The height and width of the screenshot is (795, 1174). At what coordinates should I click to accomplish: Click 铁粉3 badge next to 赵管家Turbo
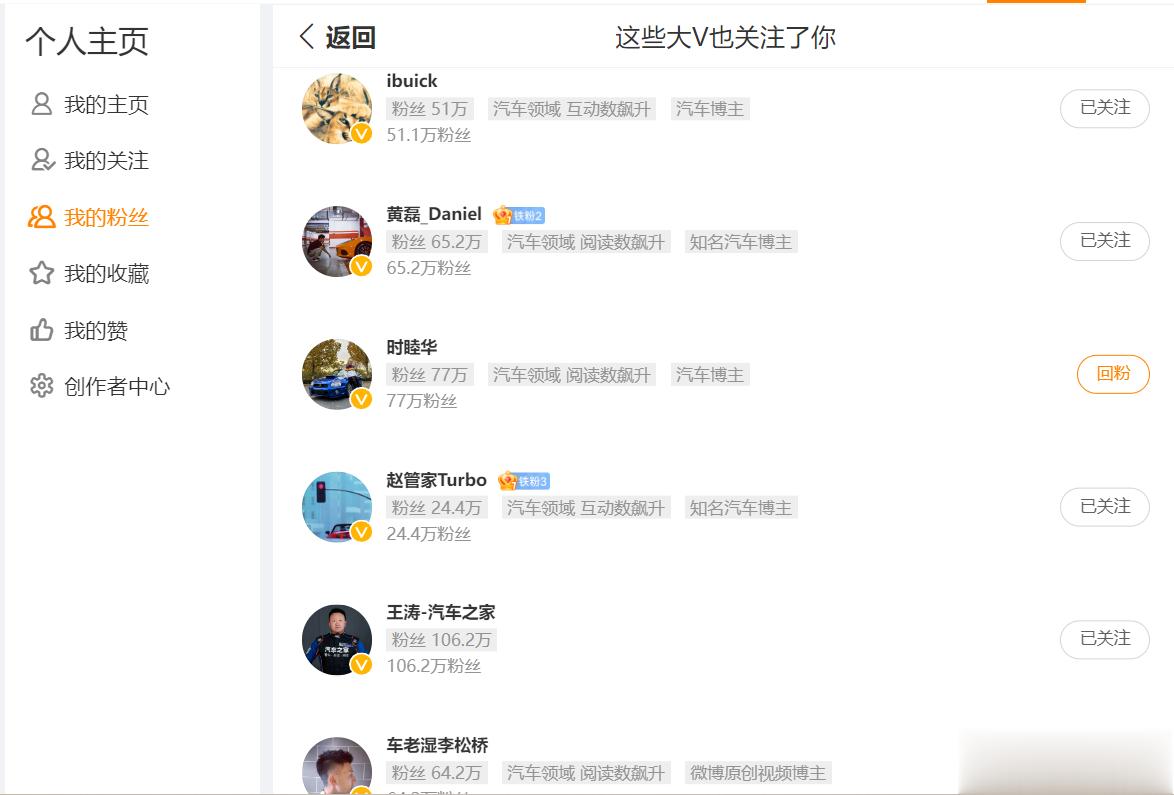523,481
